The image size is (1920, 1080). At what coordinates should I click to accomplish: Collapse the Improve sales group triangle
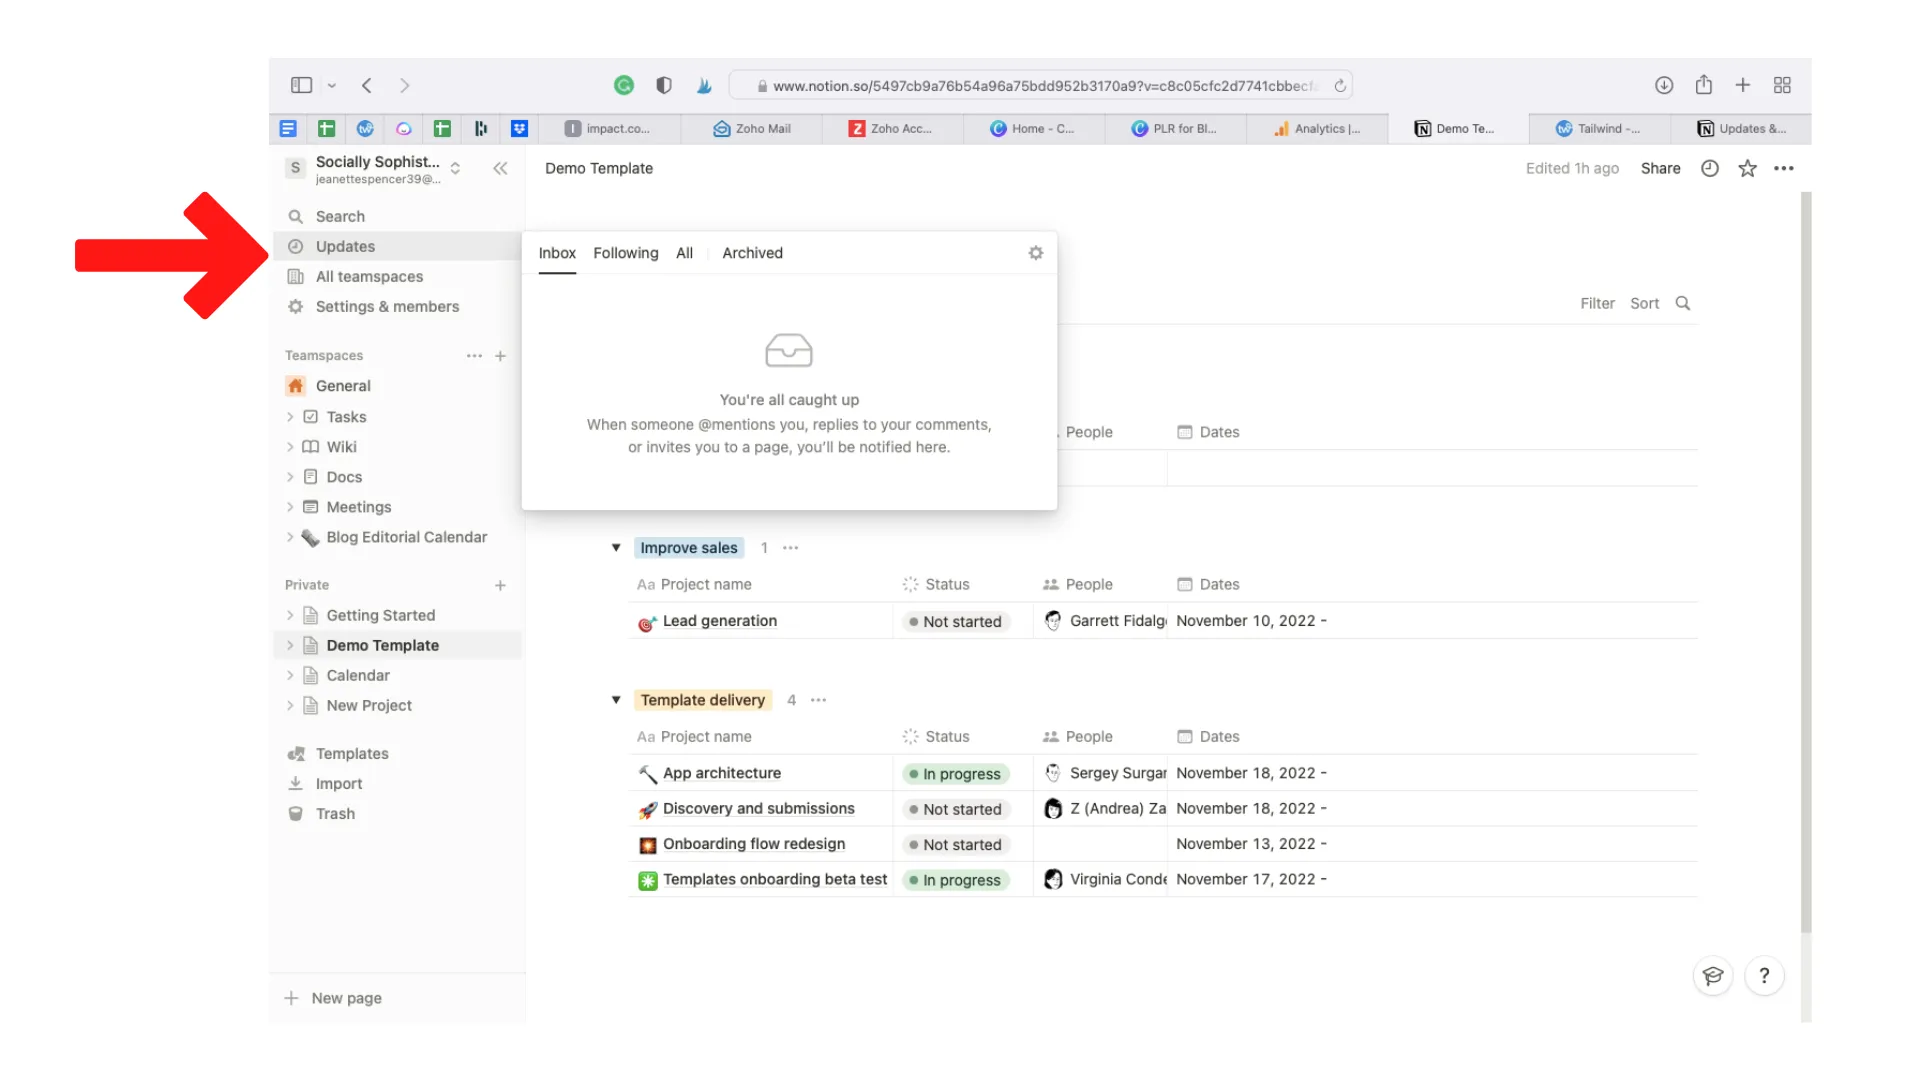(x=616, y=548)
